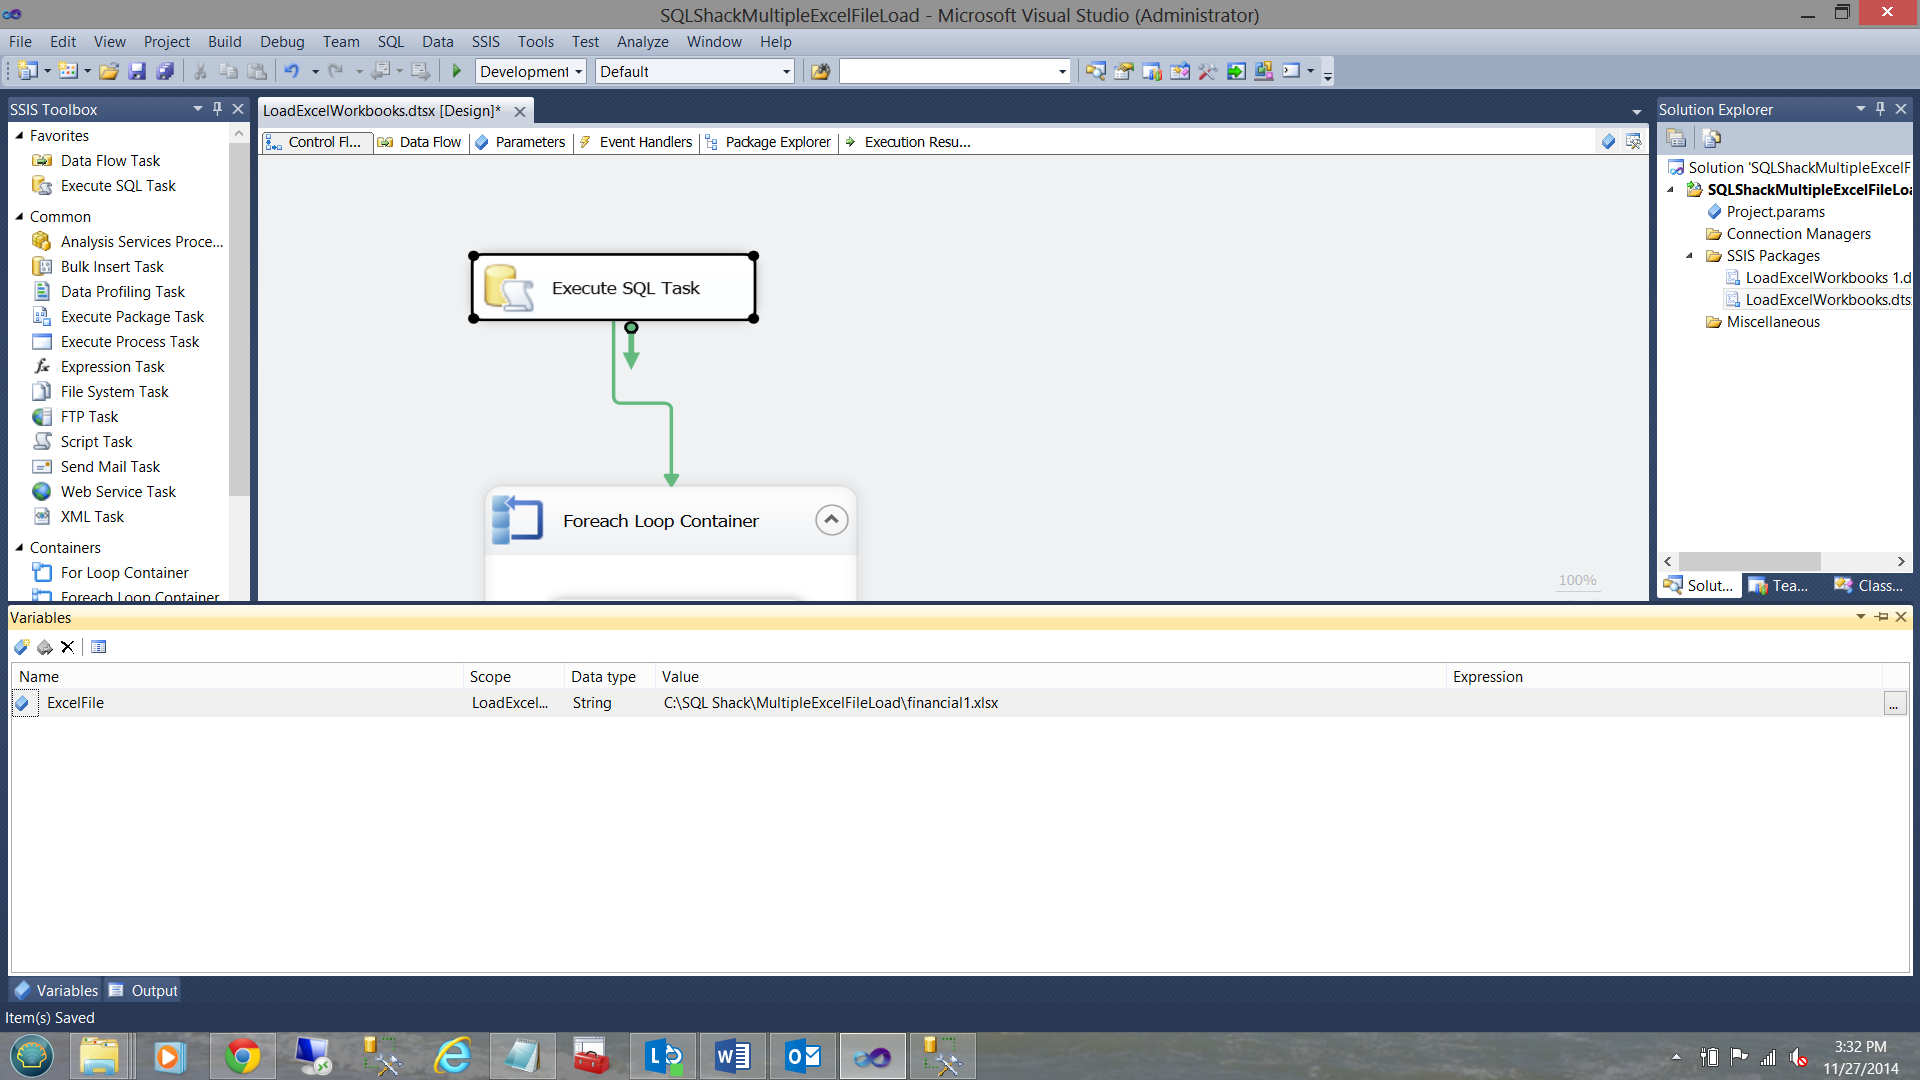Viewport: 1920px width, 1080px height.
Task: Collapse the SSIS Packages tree node
Action: pos(1690,256)
